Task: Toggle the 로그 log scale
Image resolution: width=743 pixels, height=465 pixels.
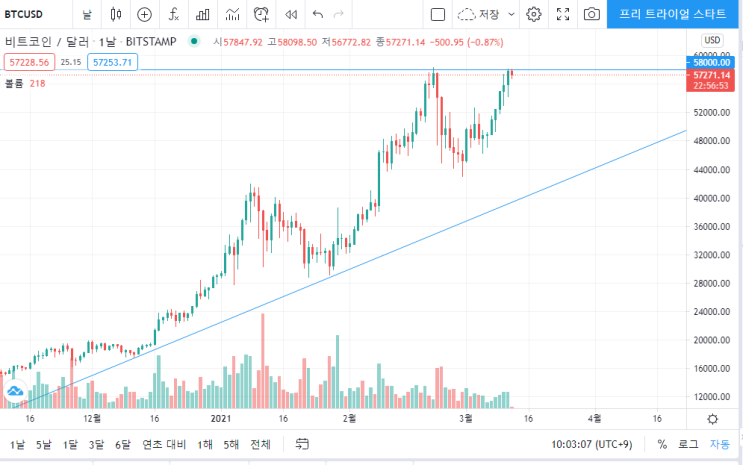Action: (x=688, y=445)
